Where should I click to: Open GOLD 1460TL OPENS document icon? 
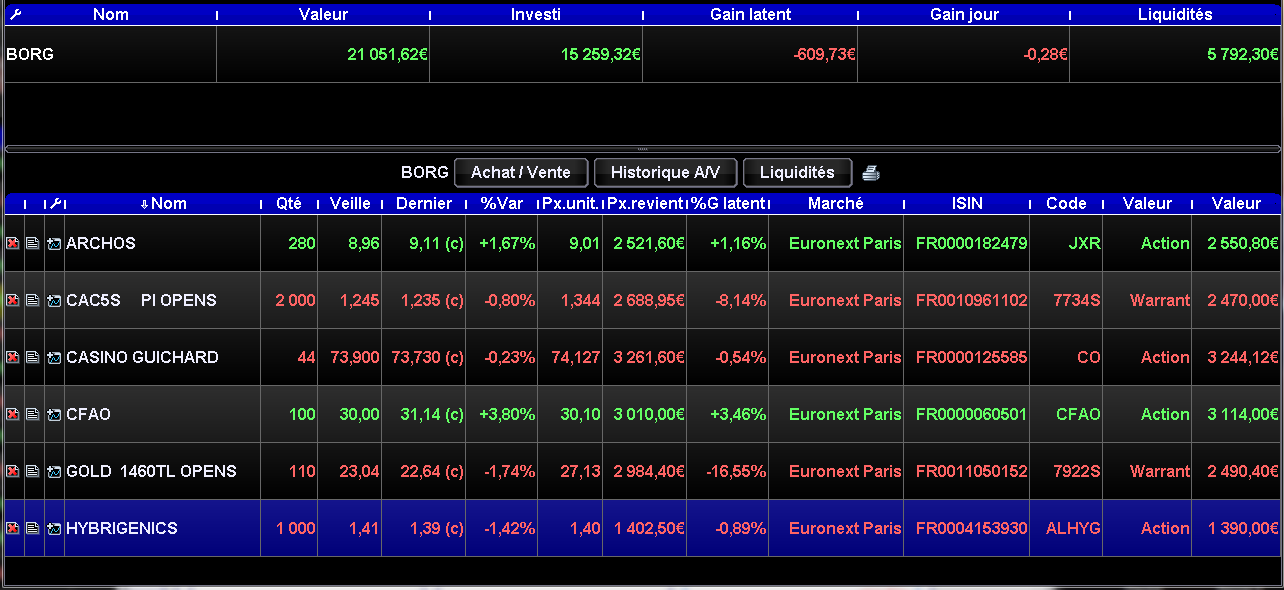tap(33, 471)
